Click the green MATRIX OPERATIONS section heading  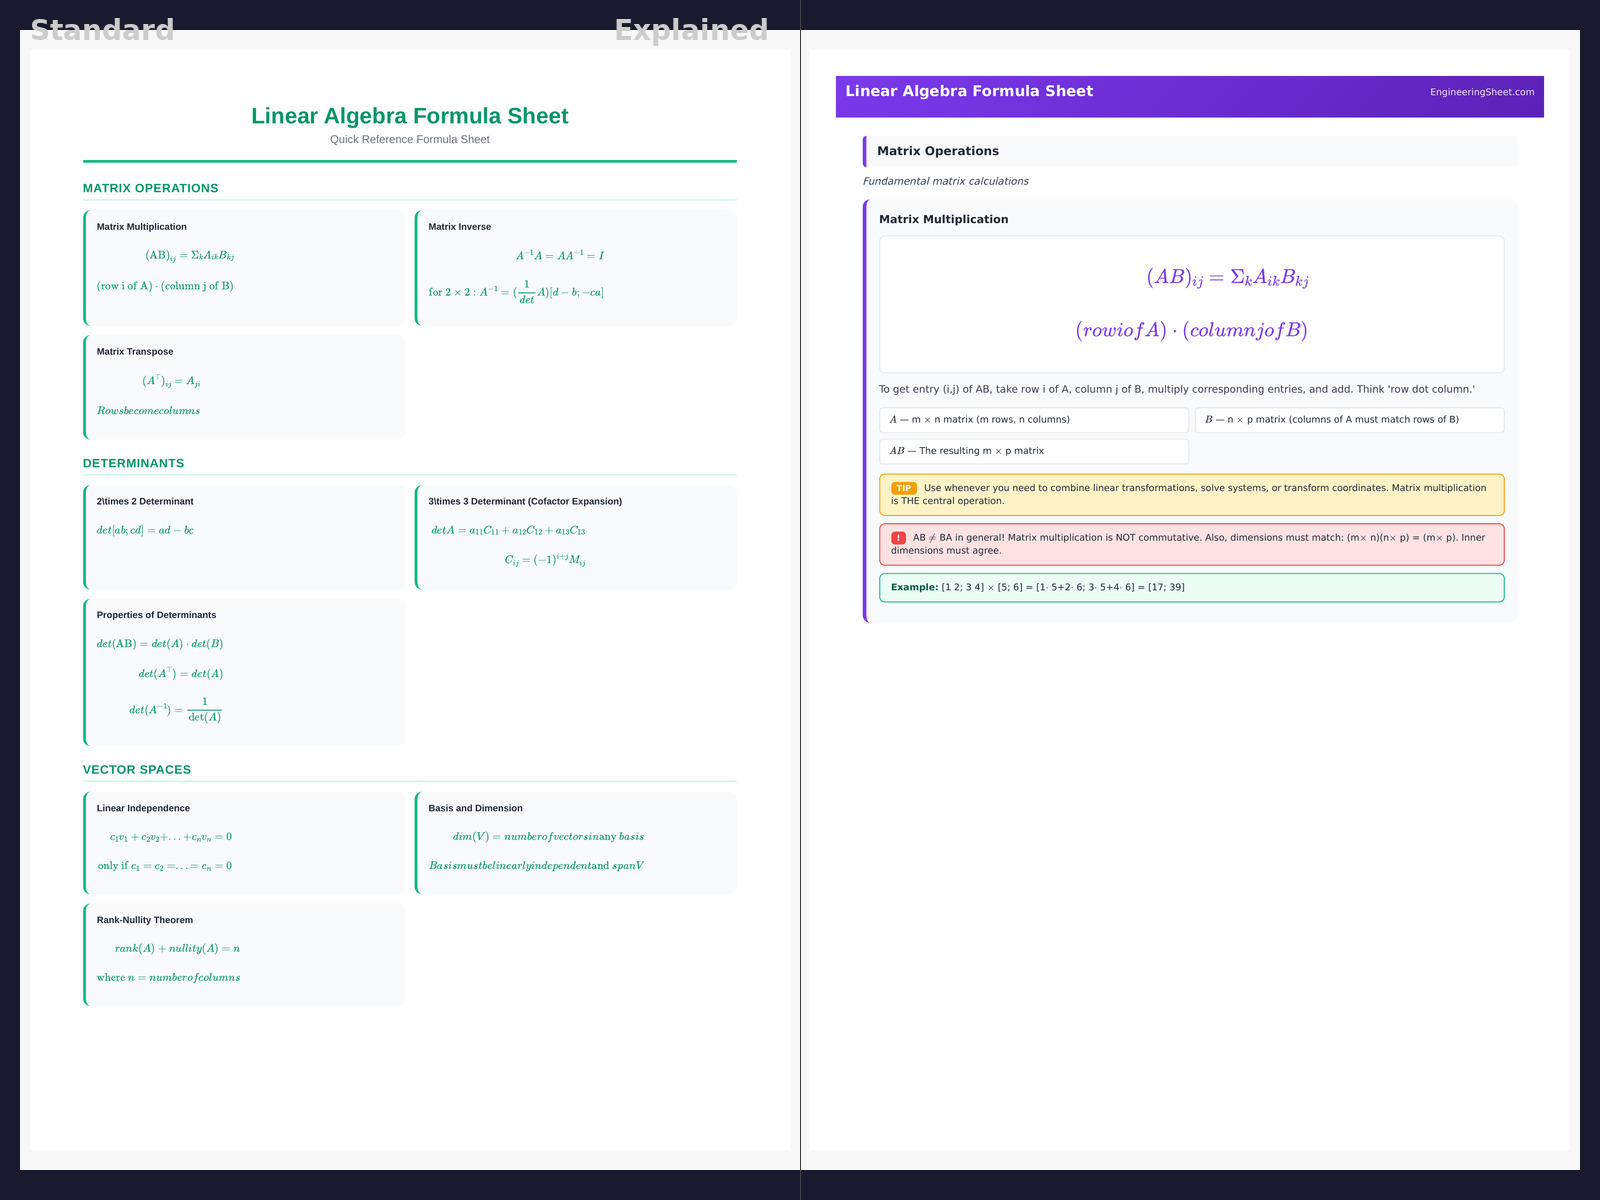(x=151, y=188)
